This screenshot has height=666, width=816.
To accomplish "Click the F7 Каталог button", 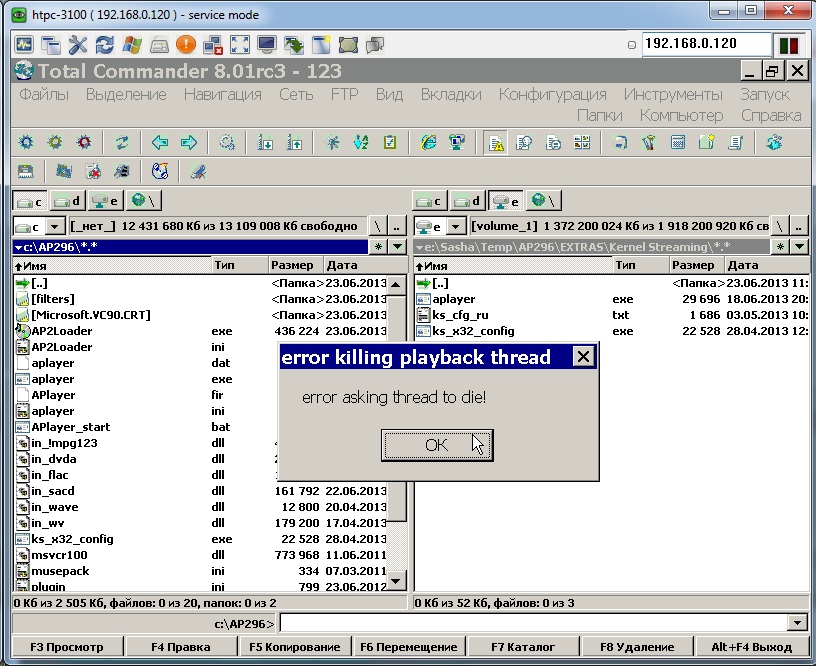I will [x=523, y=647].
